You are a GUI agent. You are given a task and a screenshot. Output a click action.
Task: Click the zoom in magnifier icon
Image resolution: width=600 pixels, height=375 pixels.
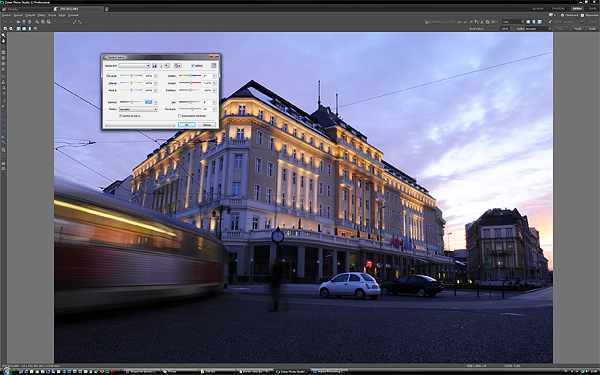pos(5,29)
